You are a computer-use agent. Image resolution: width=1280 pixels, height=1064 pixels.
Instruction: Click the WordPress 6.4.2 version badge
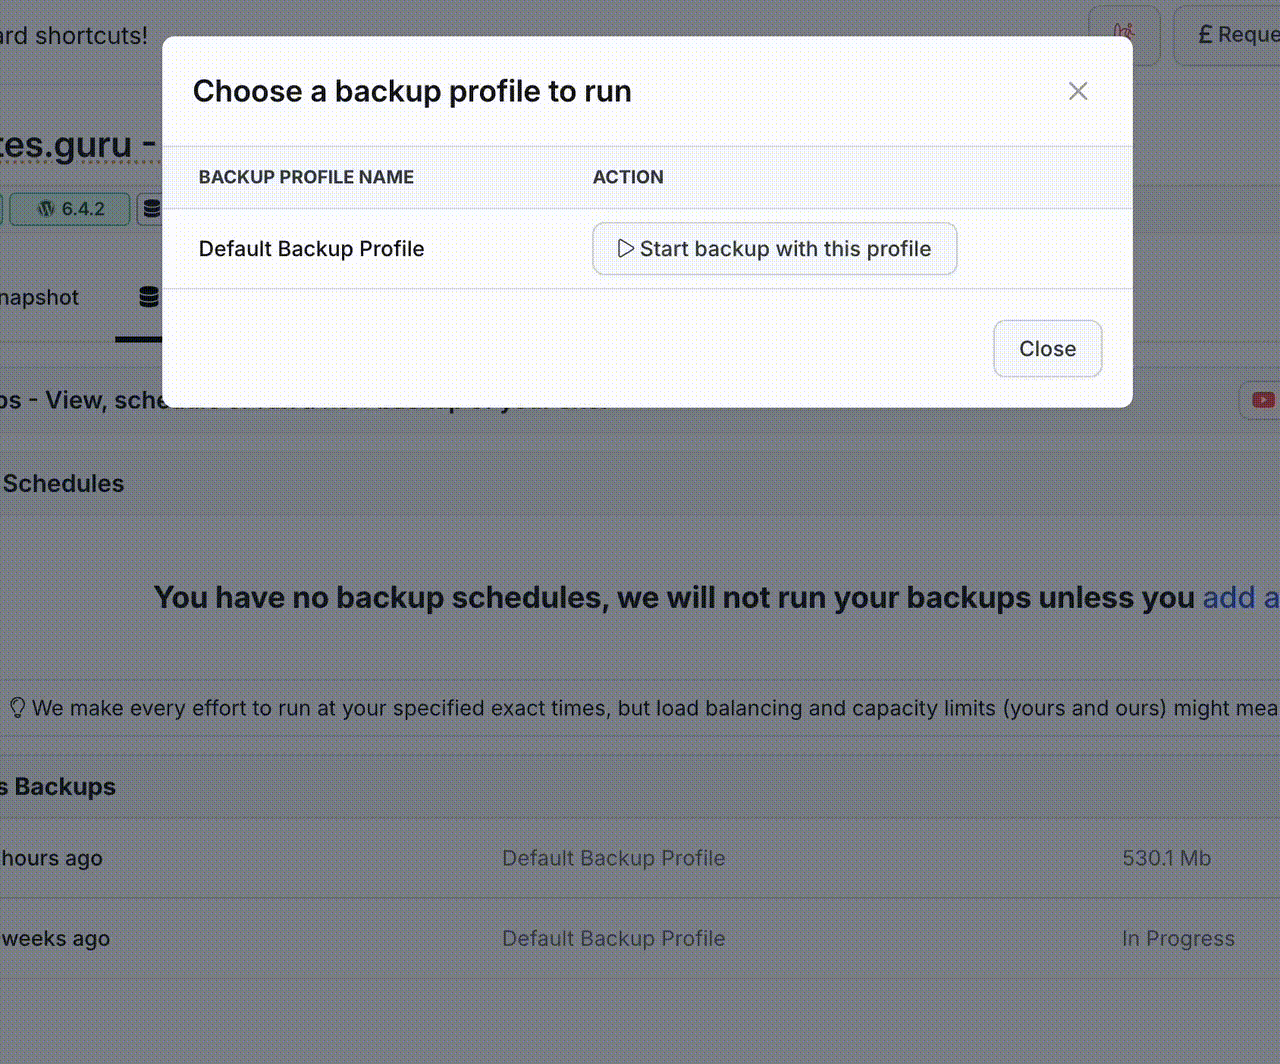68,209
